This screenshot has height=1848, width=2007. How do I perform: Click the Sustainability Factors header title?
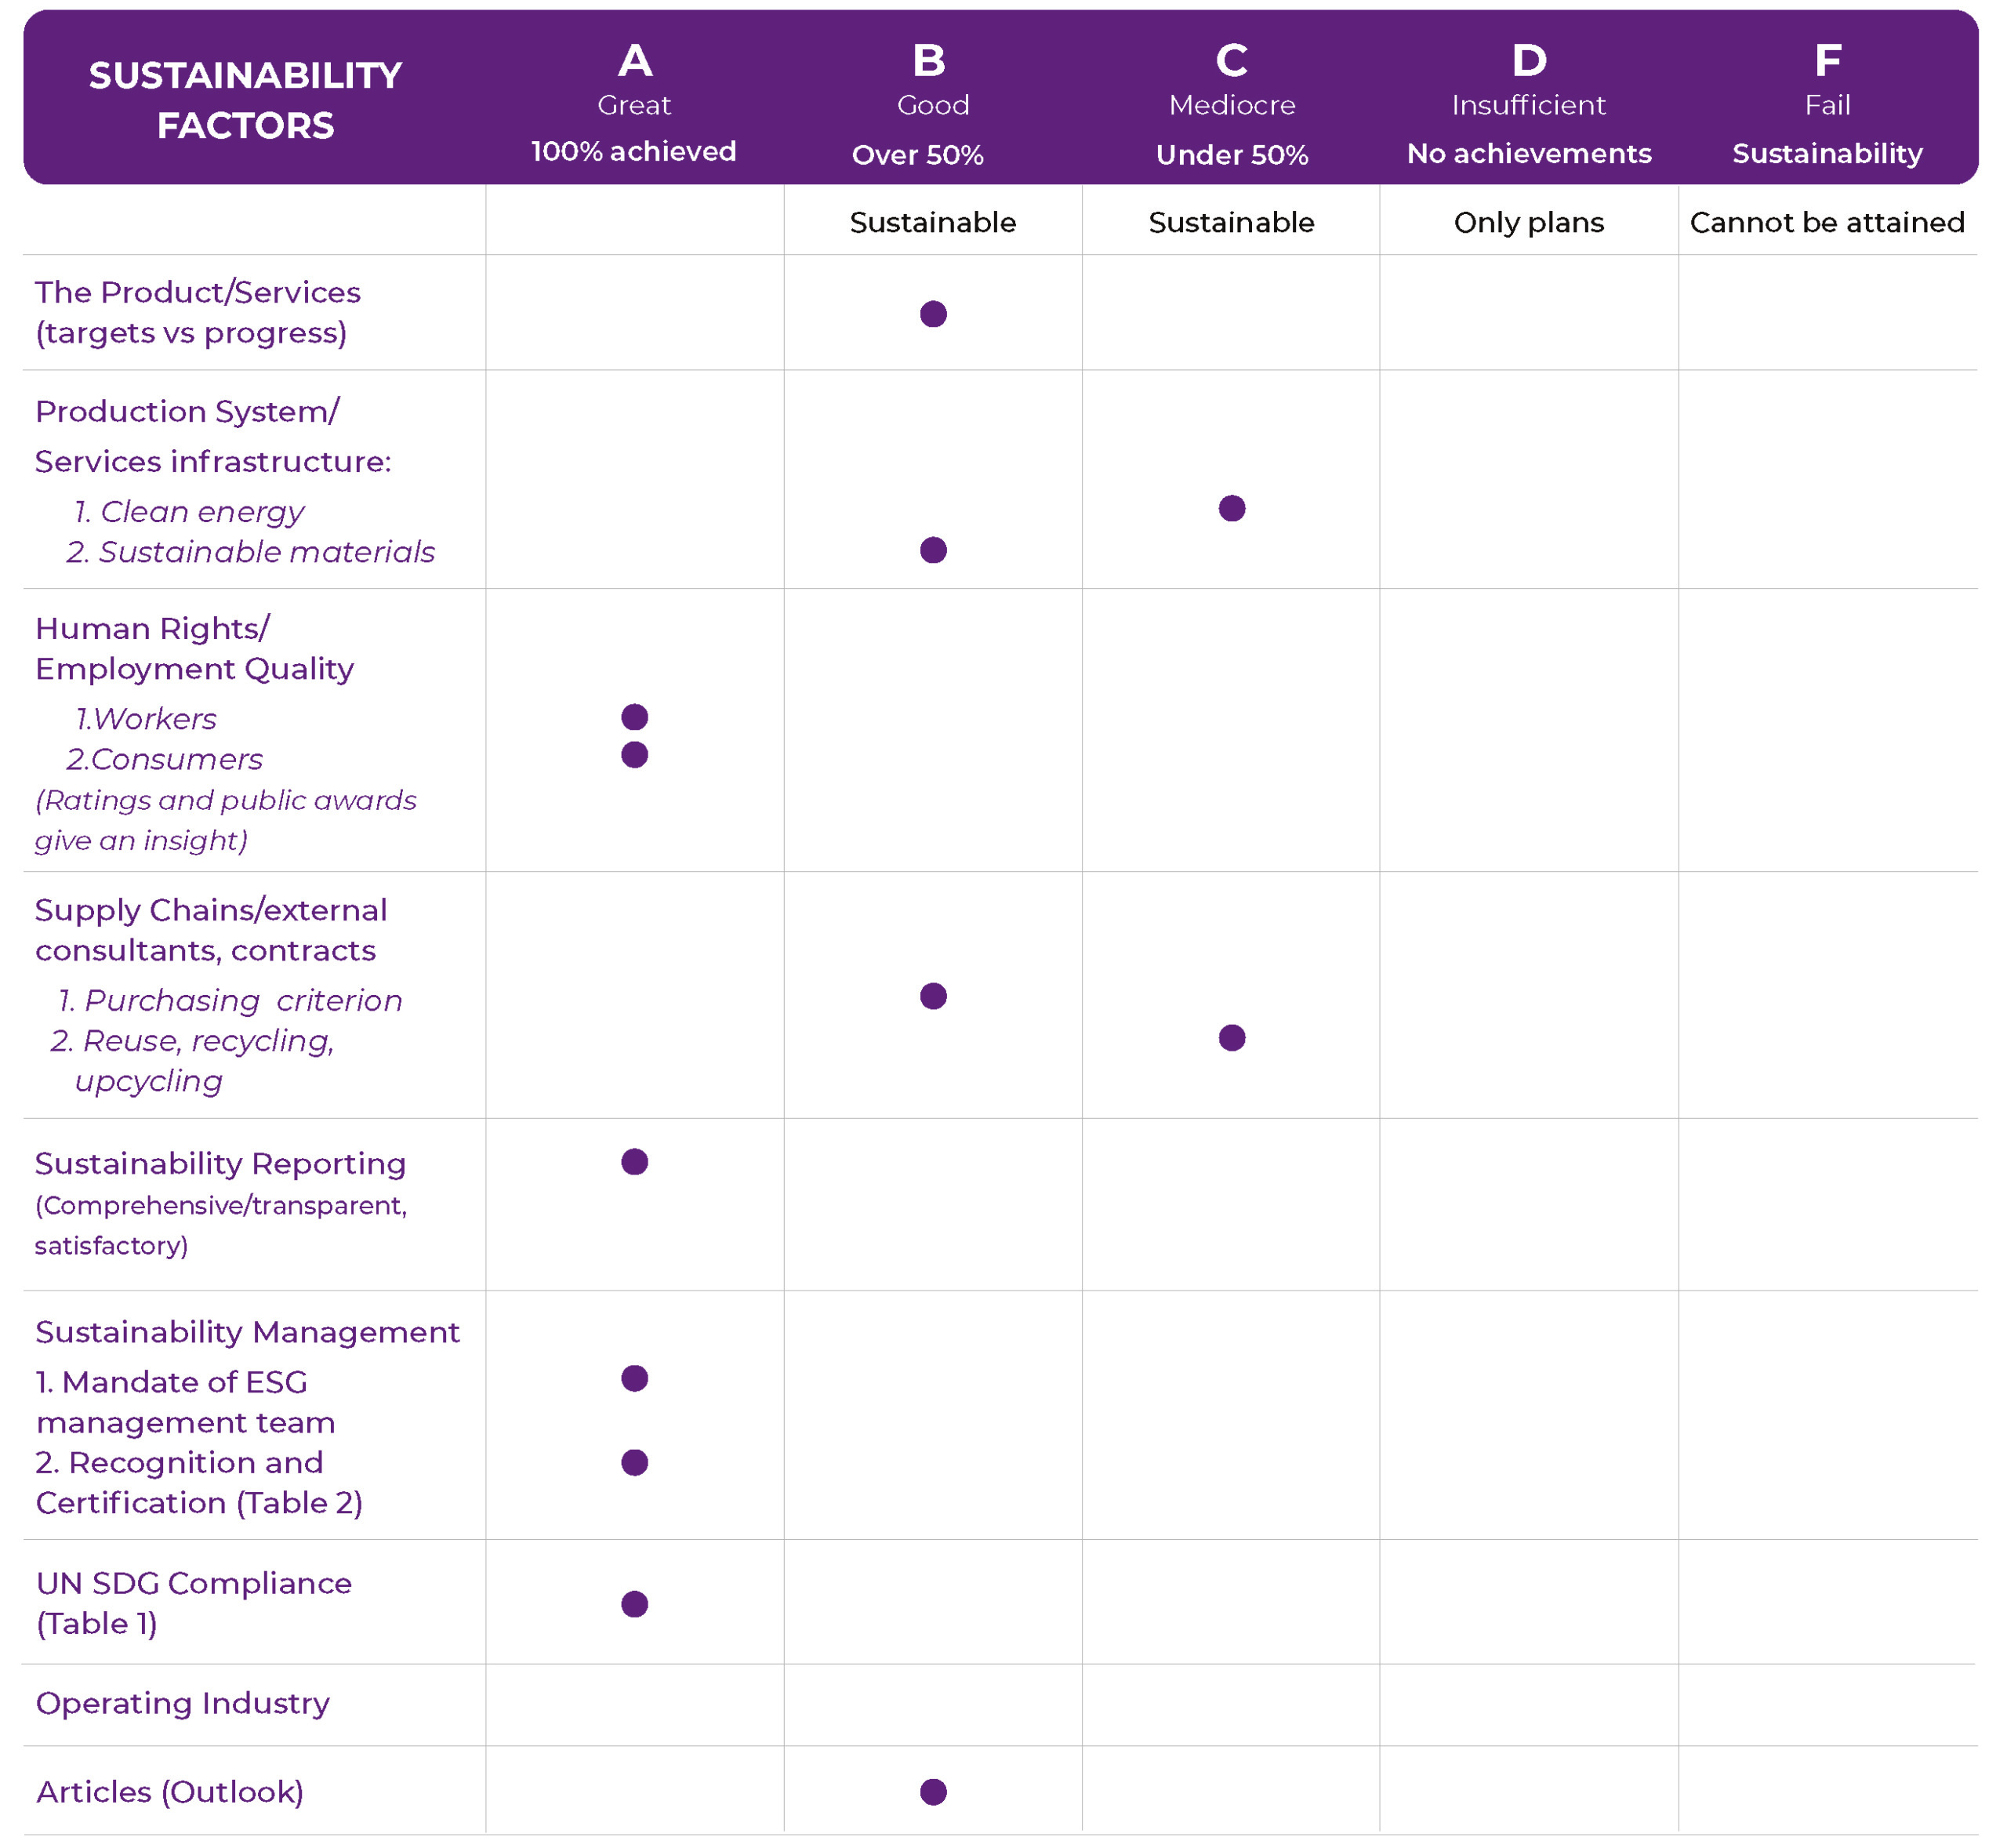click(245, 100)
